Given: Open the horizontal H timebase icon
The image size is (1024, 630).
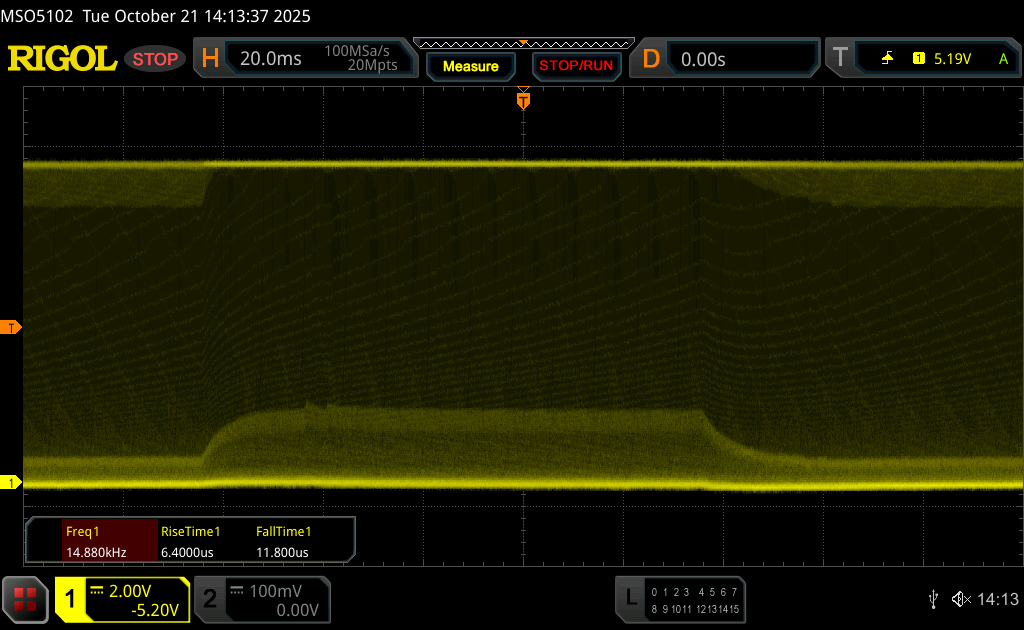Looking at the screenshot, I should tap(210, 59).
